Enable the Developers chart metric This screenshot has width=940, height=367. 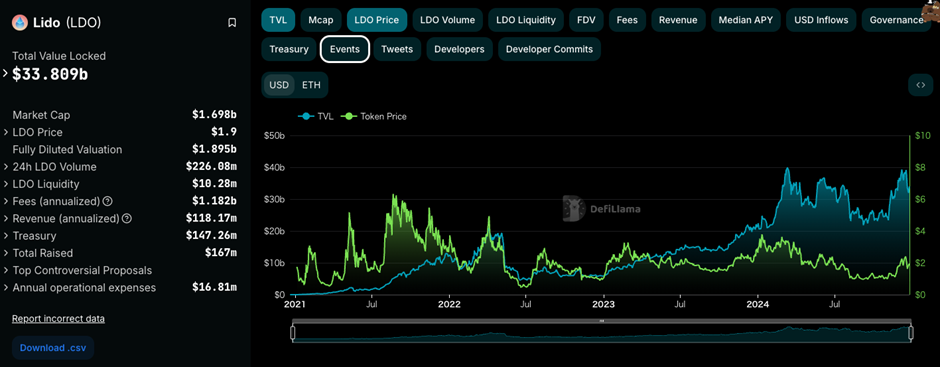pos(459,49)
